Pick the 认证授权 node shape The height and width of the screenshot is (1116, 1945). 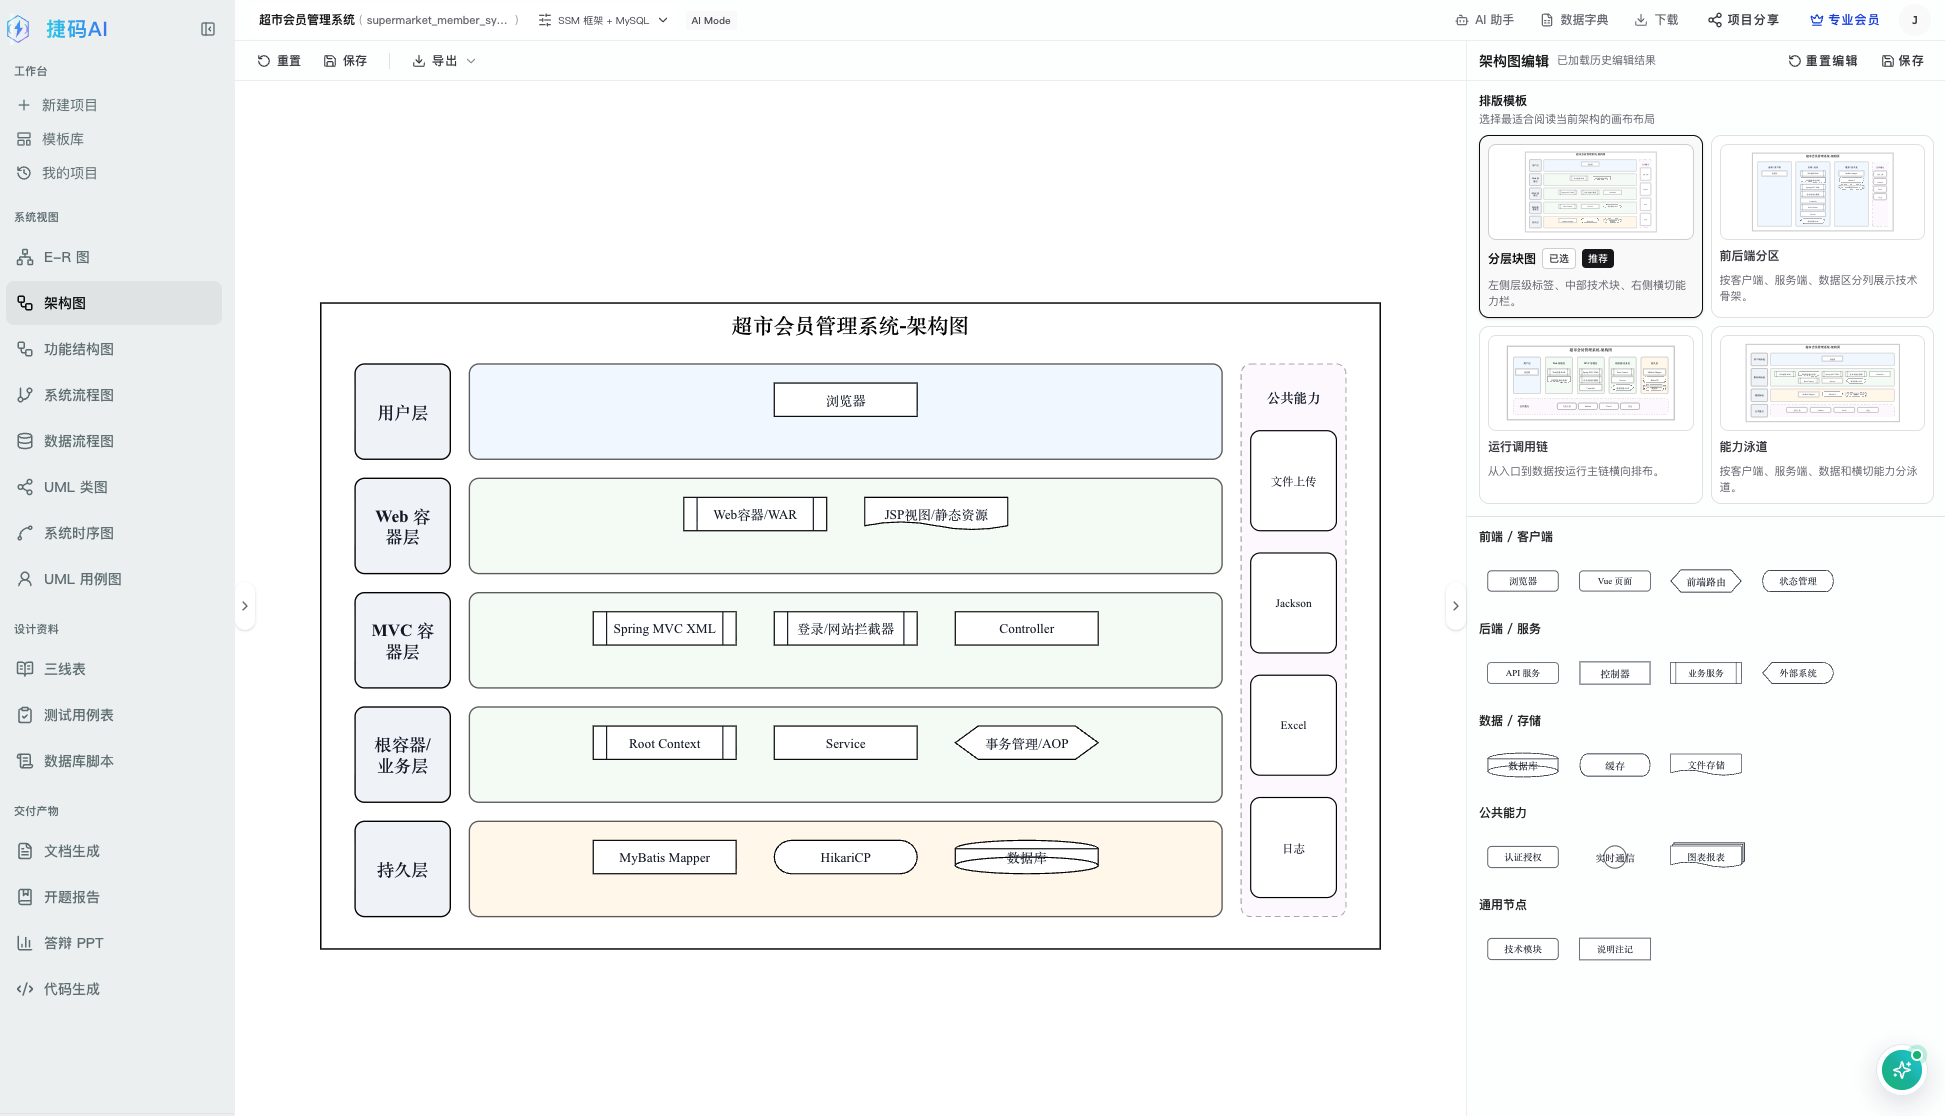(1523, 857)
